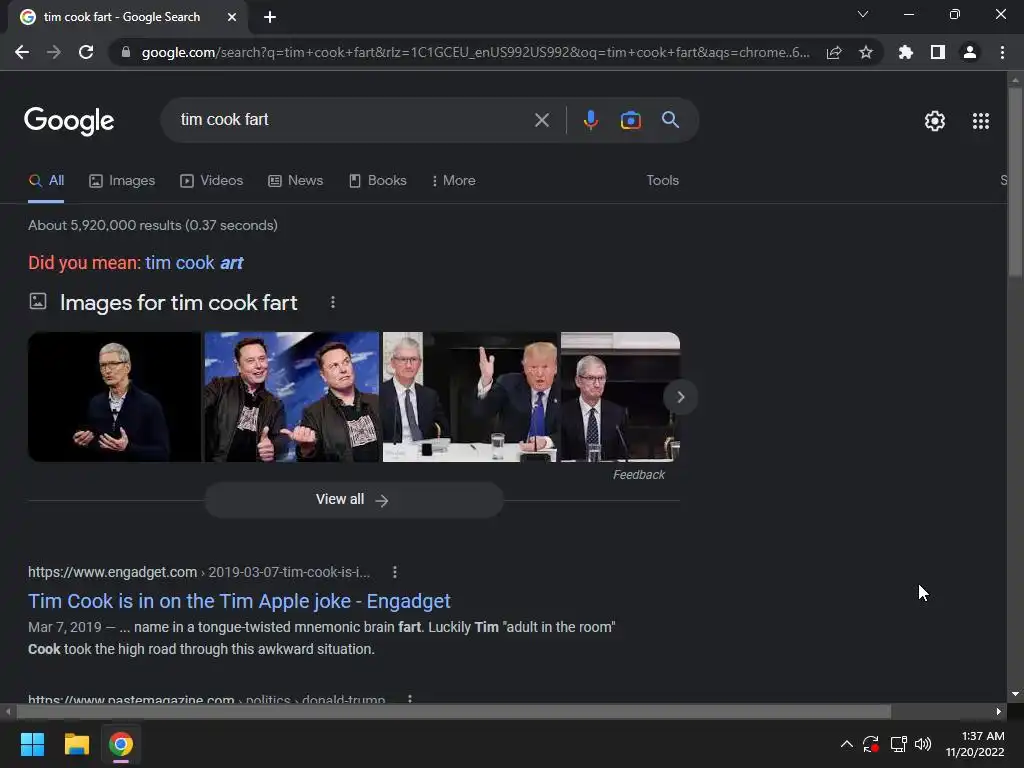Click into the search field text
This screenshot has width=1024, height=768.
click(225, 120)
